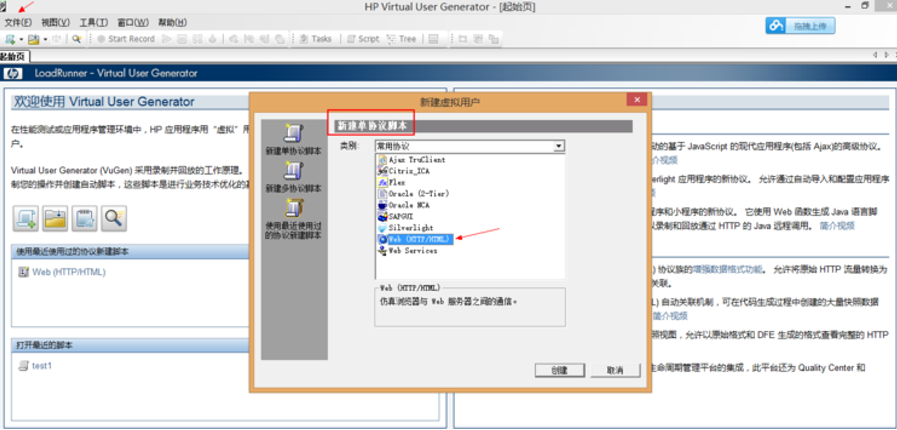The image size is (897, 430).
Task: Expand the New Script toolbar dropdown arrow
Action: click(x=21, y=39)
